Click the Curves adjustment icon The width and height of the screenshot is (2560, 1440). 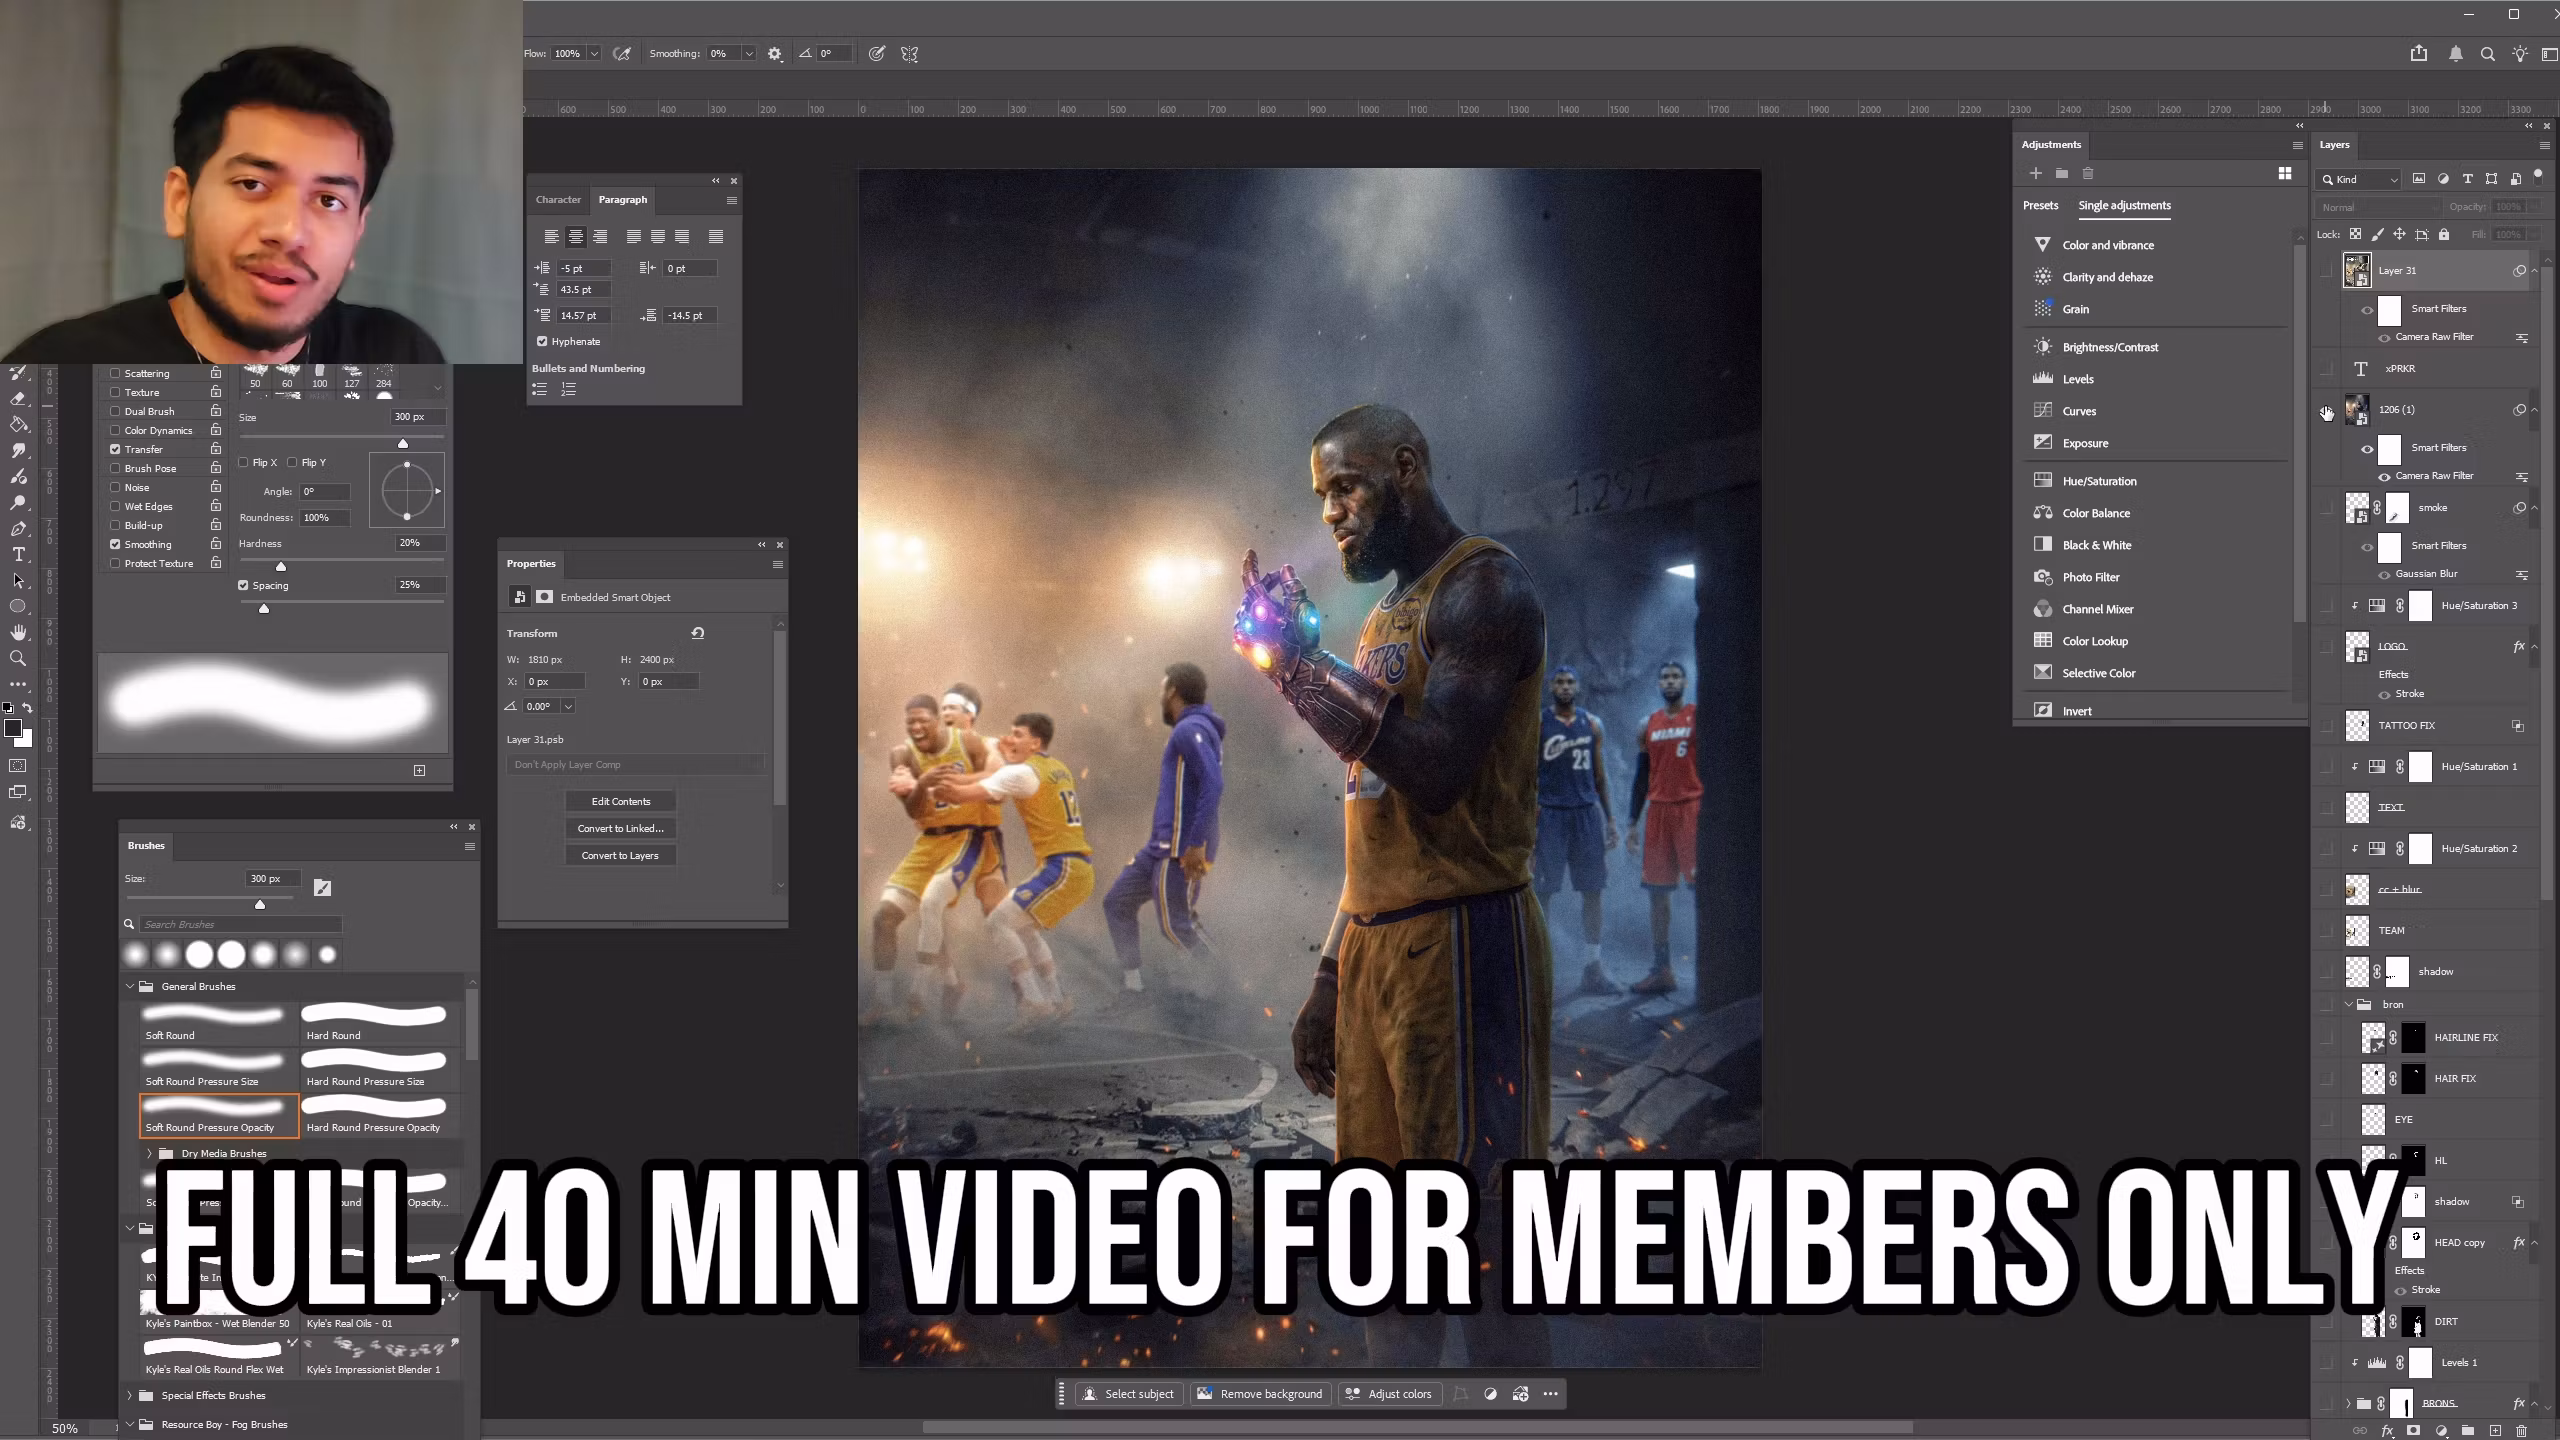coord(2043,411)
